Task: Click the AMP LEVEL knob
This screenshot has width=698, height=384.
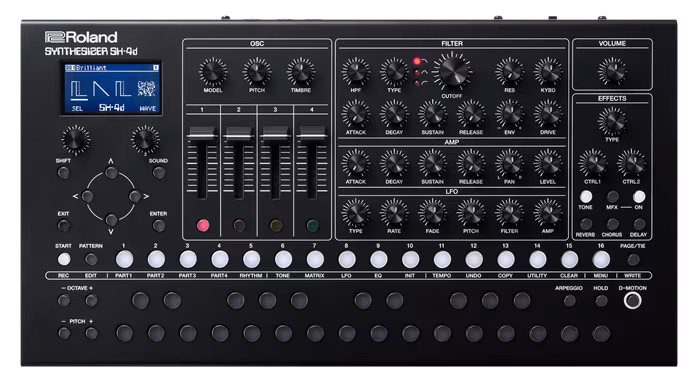Action: 548,163
